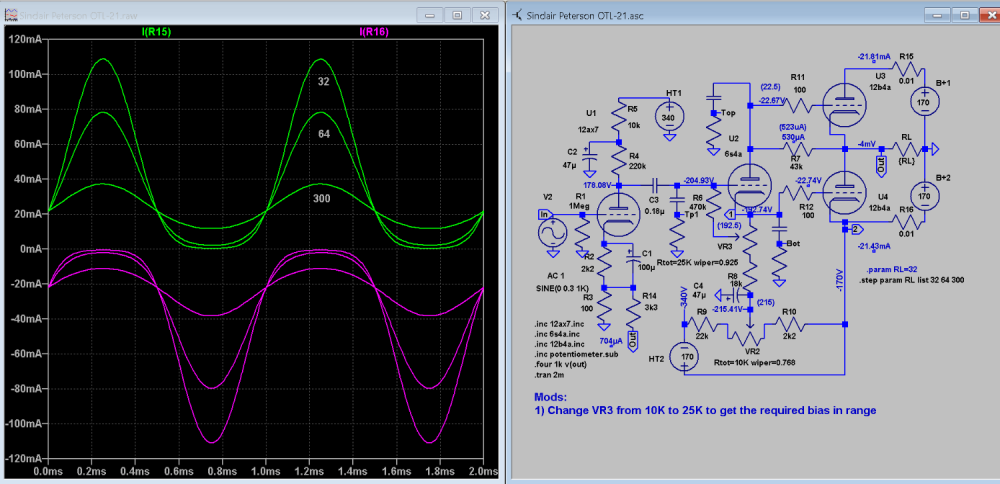Click the I(R16) magenta trace label
The height and width of the screenshot is (484, 1000).
tap(374, 33)
